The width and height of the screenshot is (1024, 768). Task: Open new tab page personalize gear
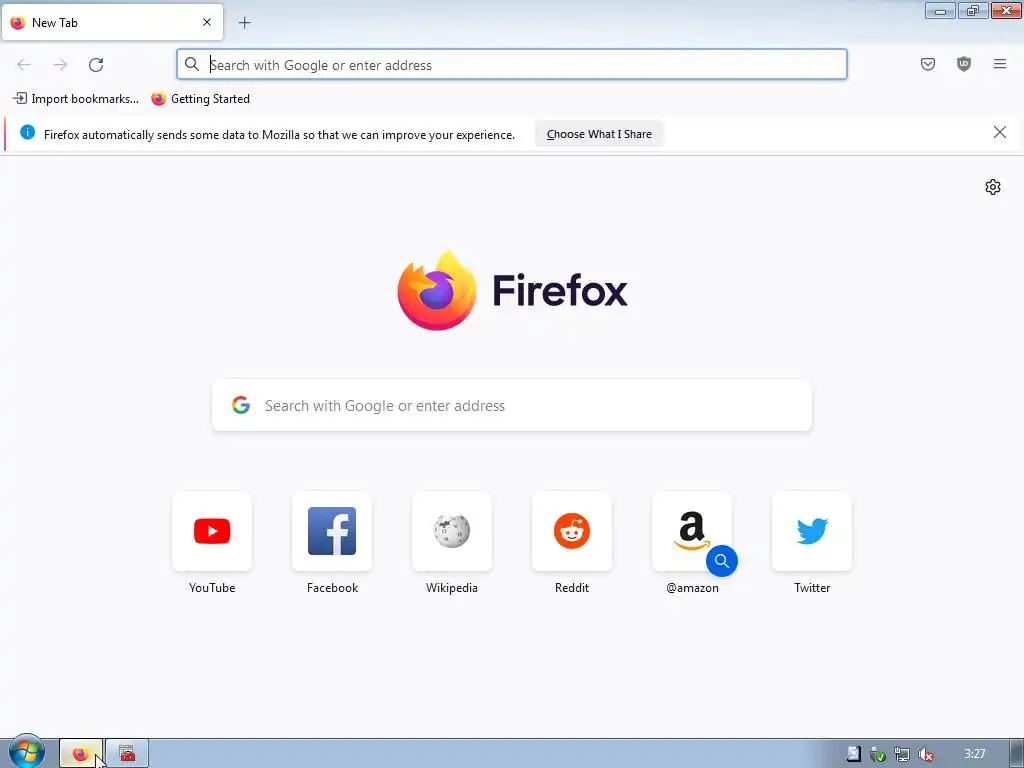992,187
